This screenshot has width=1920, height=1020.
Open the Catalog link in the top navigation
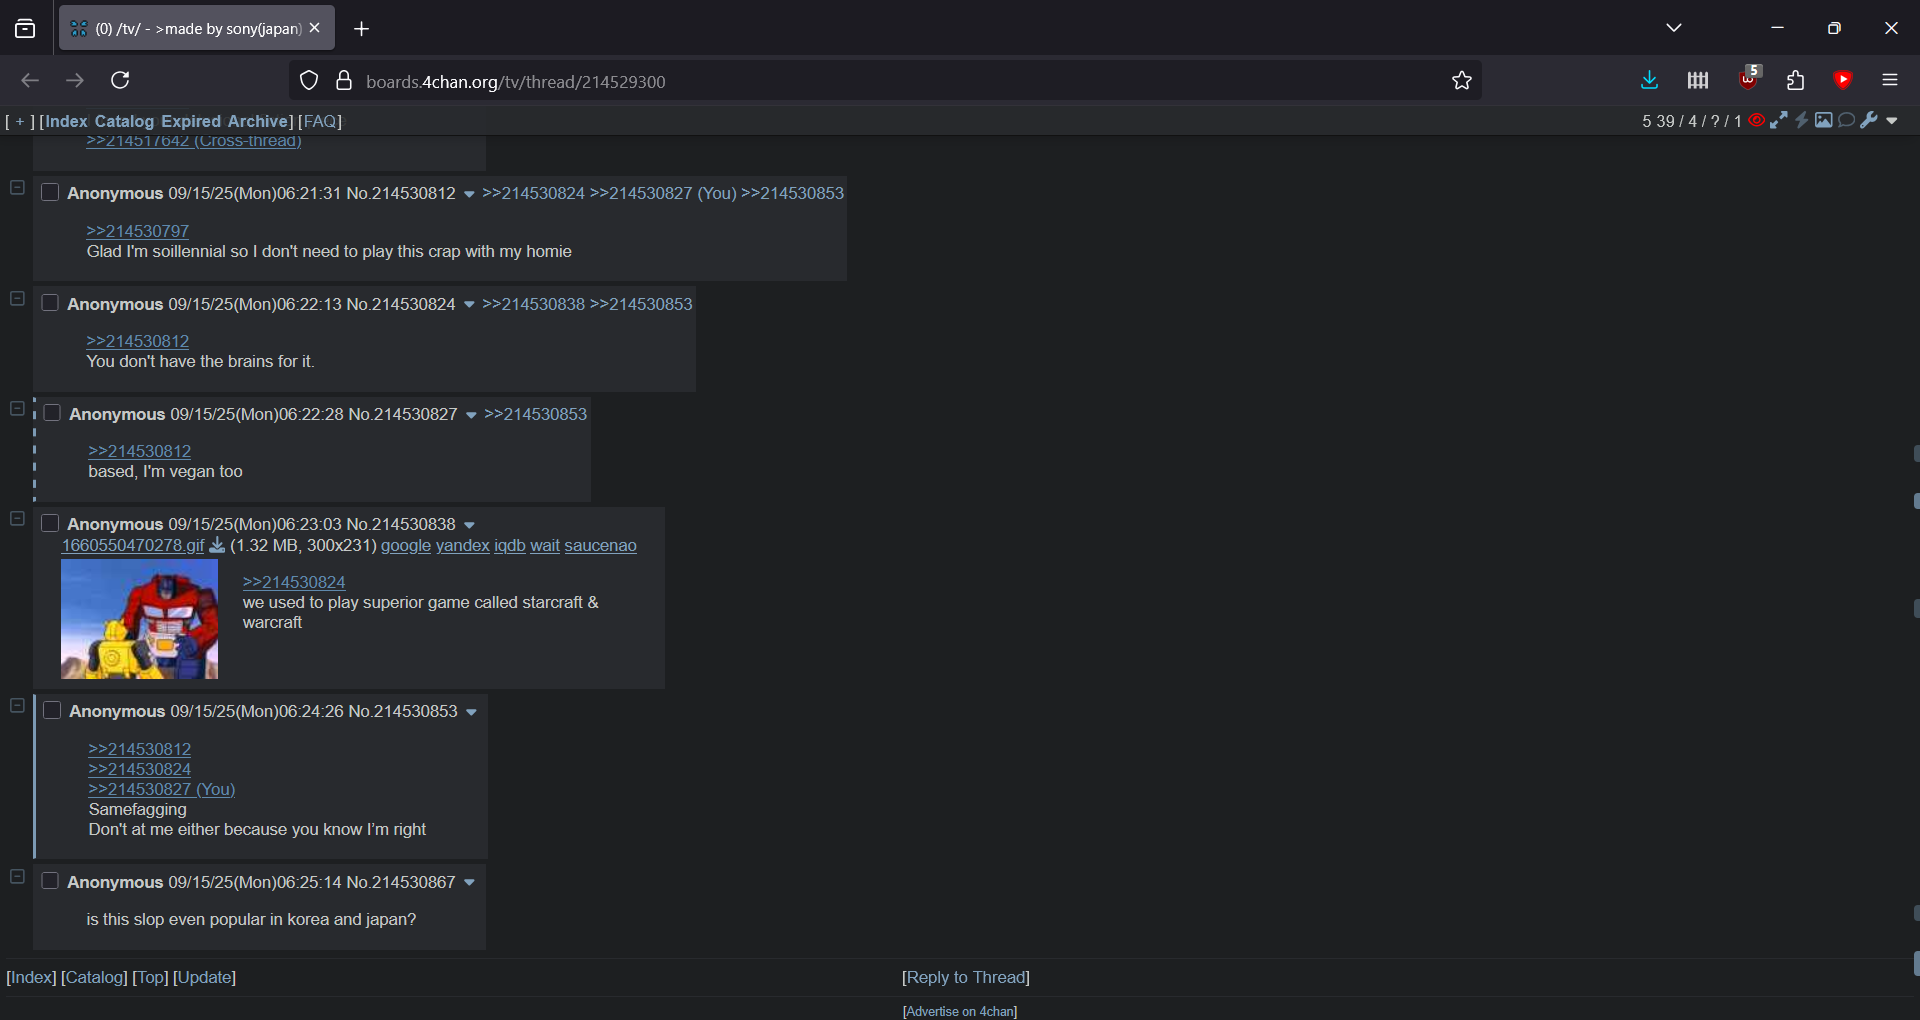coord(124,121)
